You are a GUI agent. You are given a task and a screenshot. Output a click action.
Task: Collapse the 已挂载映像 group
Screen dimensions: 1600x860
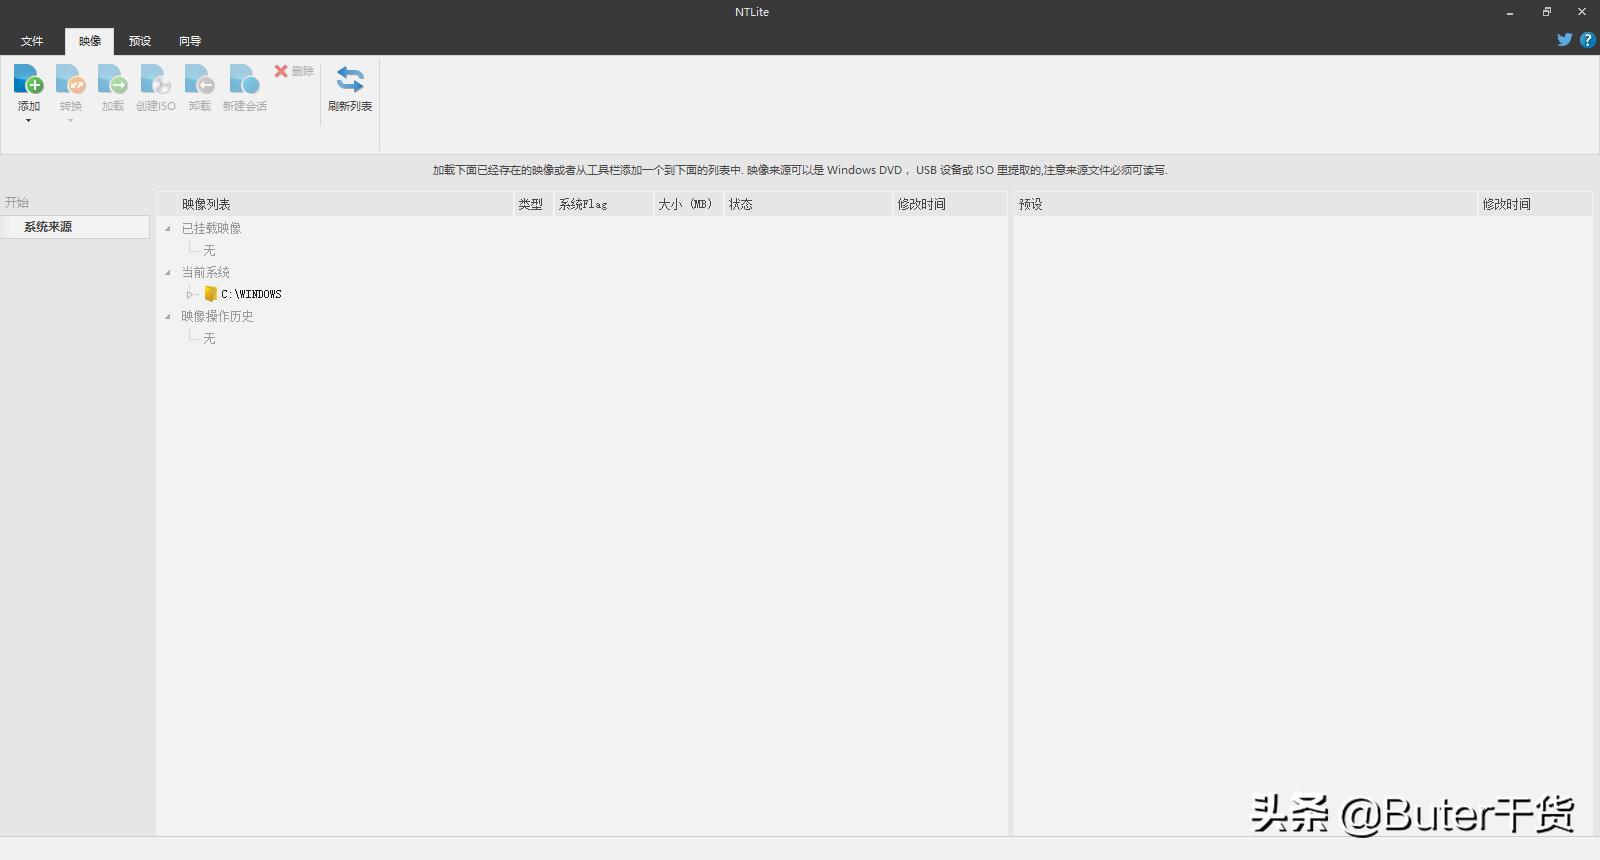point(168,229)
